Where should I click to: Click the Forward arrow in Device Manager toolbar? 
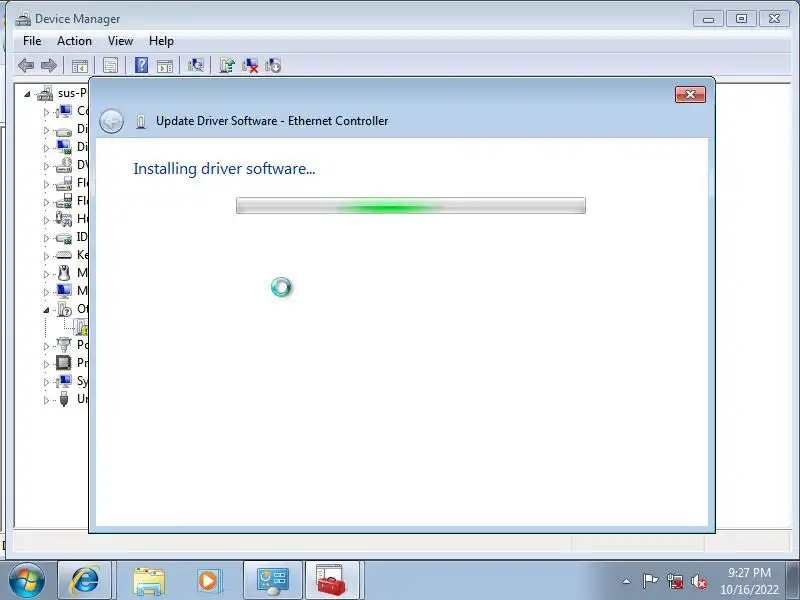48,65
